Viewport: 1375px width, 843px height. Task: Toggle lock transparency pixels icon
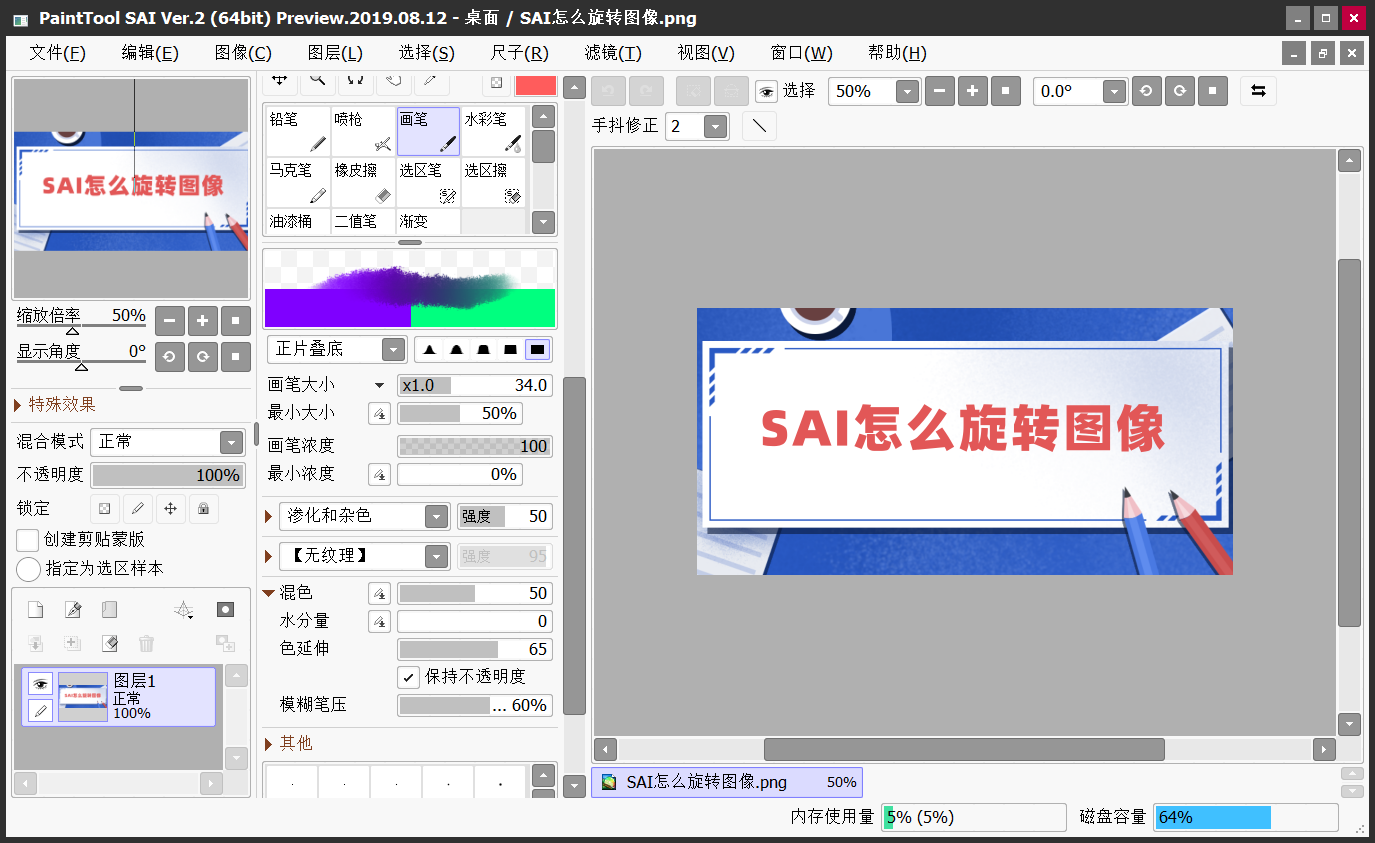click(x=105, y=509)
